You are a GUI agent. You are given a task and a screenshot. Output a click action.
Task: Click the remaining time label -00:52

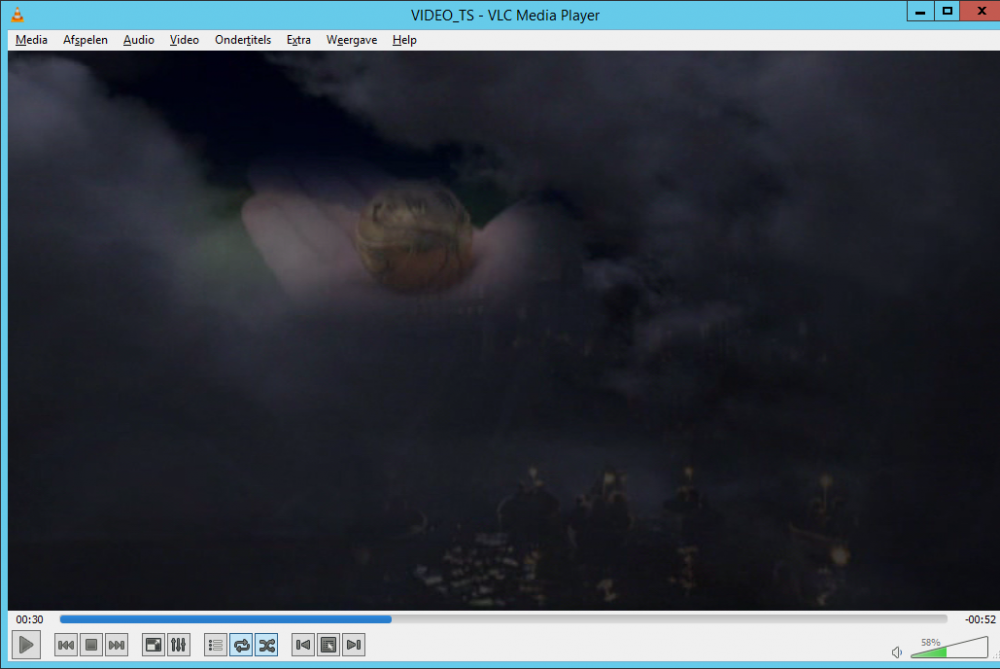click(979, 620)
